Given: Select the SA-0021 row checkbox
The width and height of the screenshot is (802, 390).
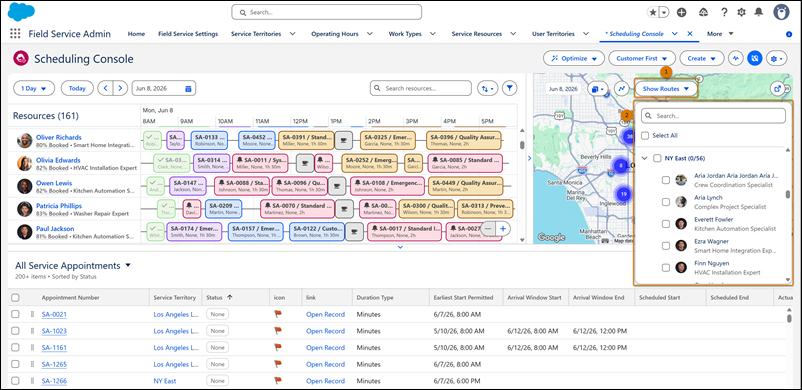Looking at the screenshot, I should (15, 314).
